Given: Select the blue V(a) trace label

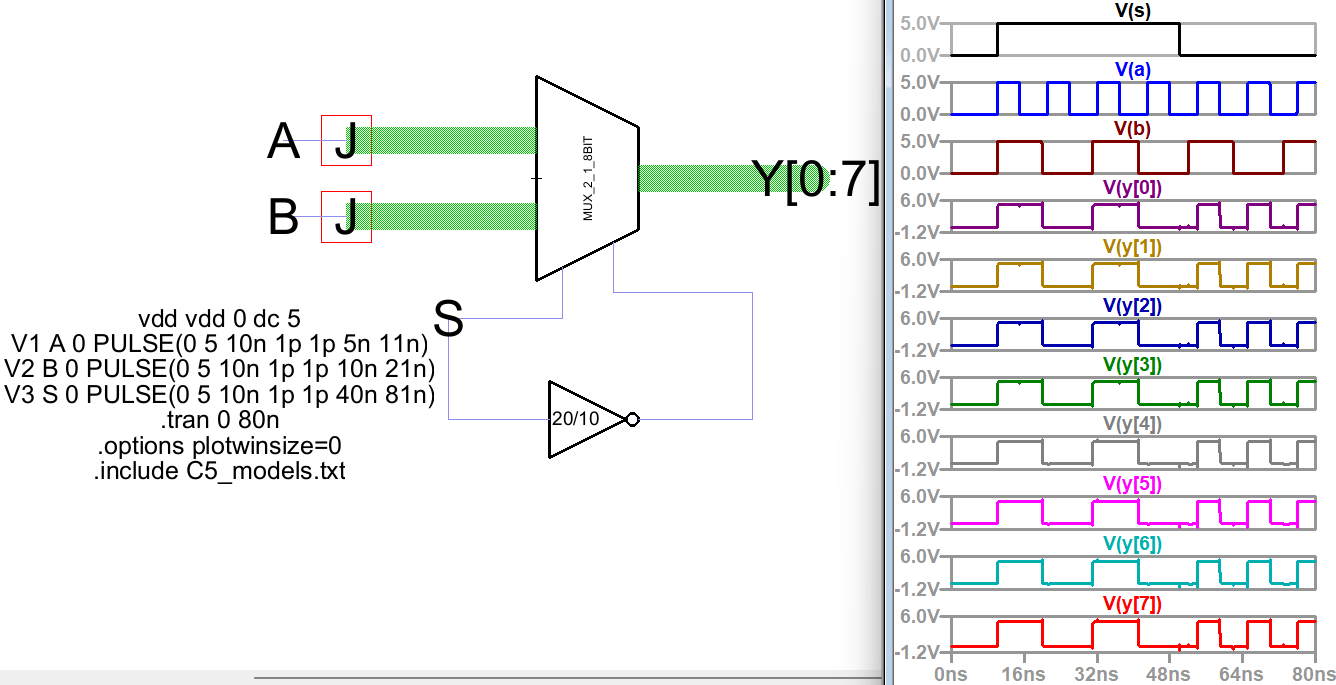Looking at the screenshot, I should pos(1132,69).
